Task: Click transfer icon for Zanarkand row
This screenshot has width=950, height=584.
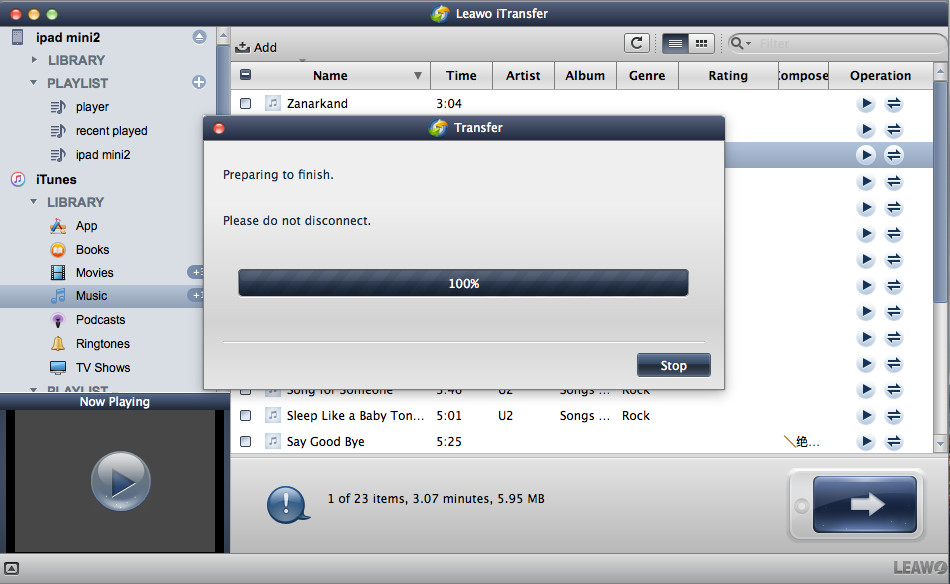Action: click(x=894, y=104)
